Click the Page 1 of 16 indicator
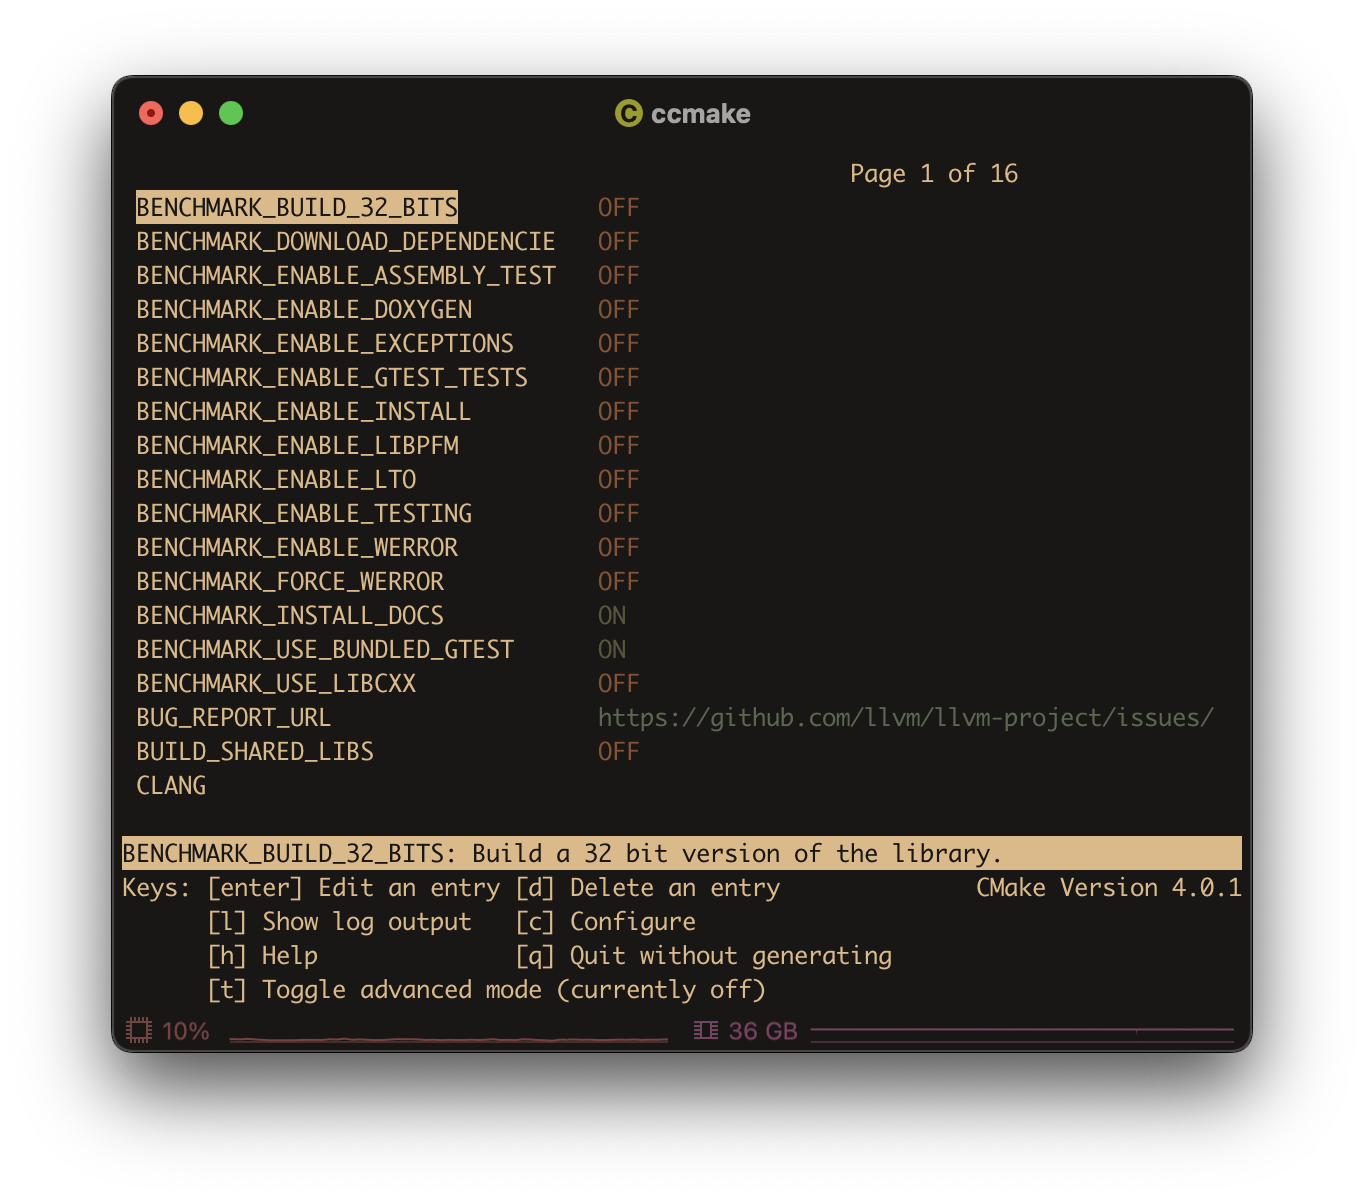 point(934,174)
